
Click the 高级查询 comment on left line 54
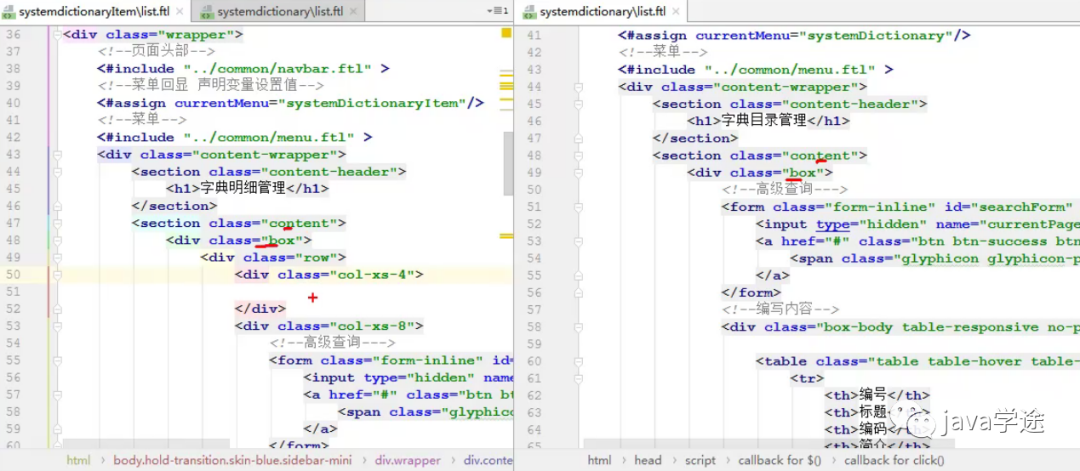click(x=333, y=343)
